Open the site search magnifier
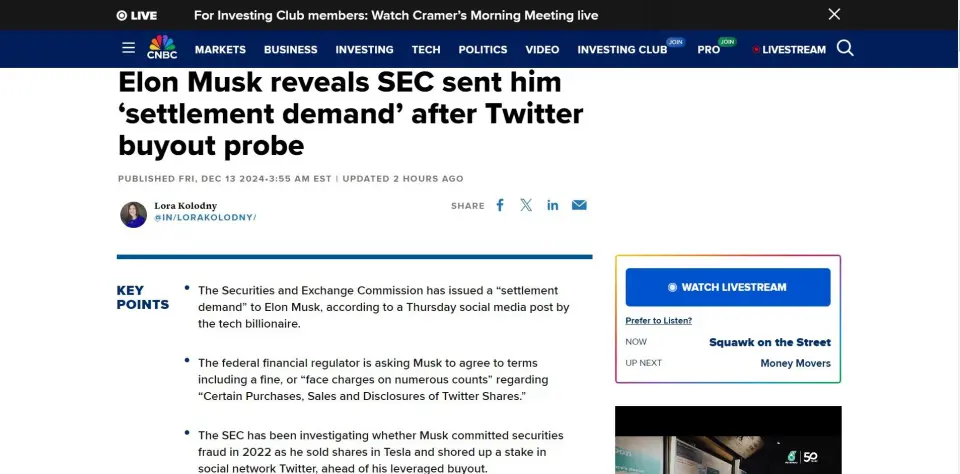960x474 pixels. click(845, 48)
